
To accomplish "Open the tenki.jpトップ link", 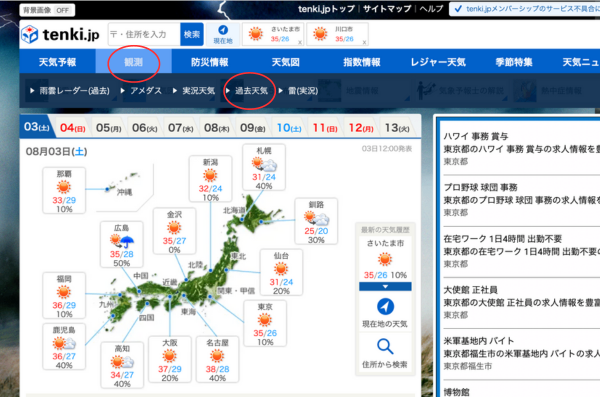I will coord(326,9).
